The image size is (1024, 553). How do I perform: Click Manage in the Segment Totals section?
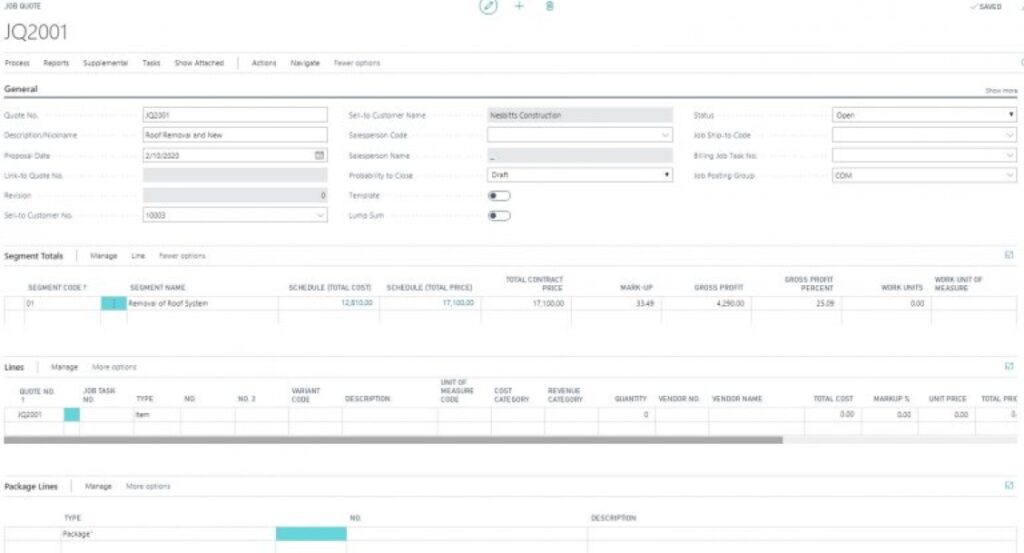[x=104, y=256]
